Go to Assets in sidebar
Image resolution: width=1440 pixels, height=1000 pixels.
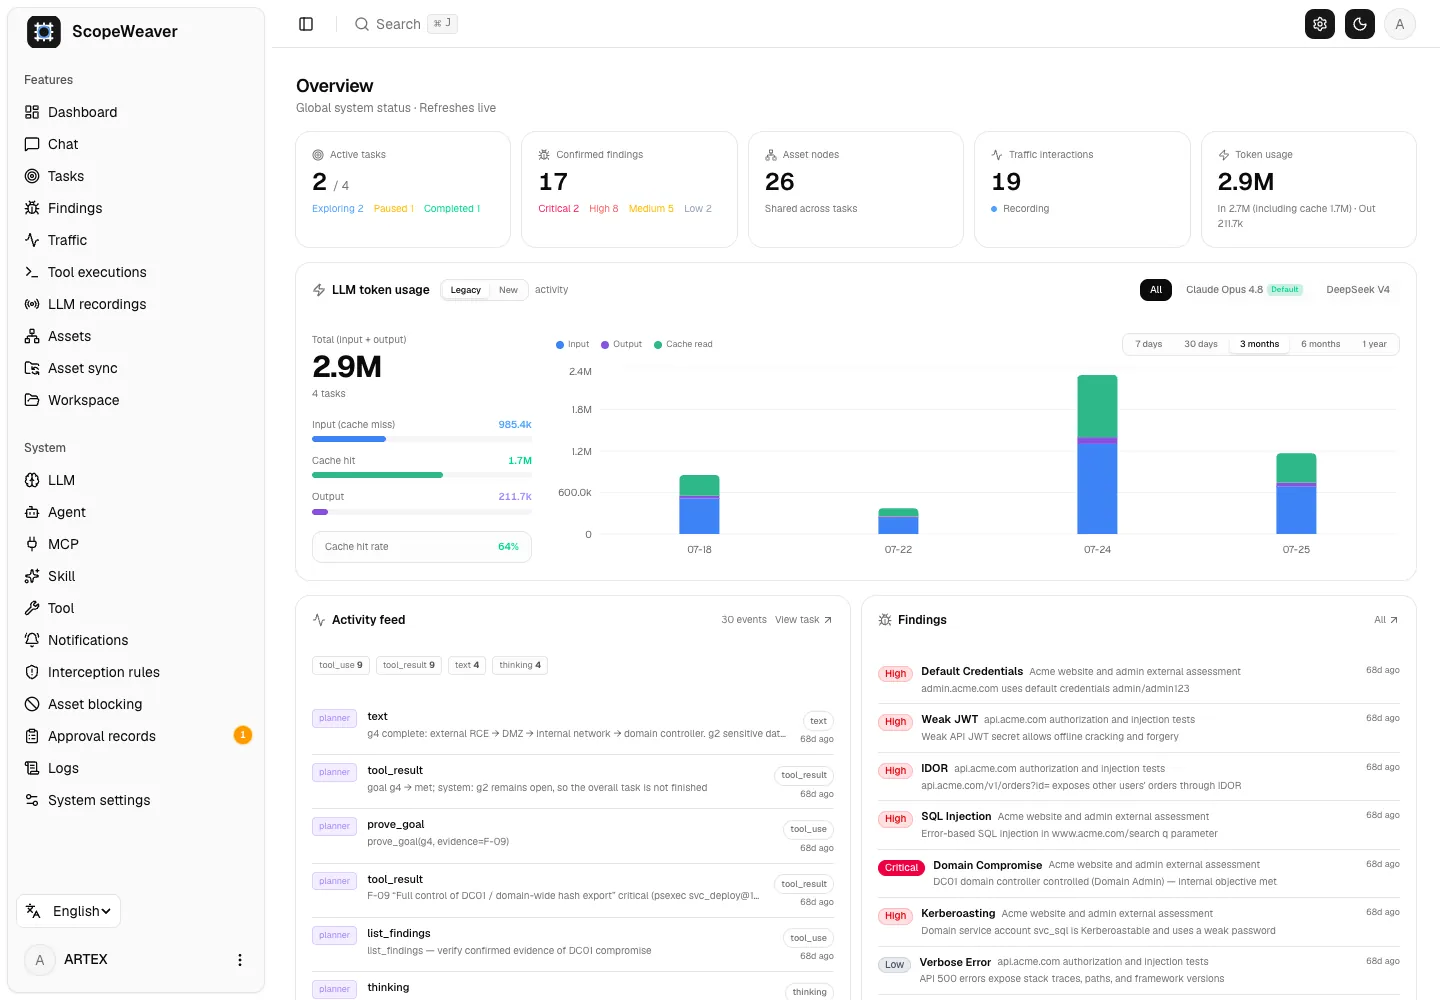[136, 336]
